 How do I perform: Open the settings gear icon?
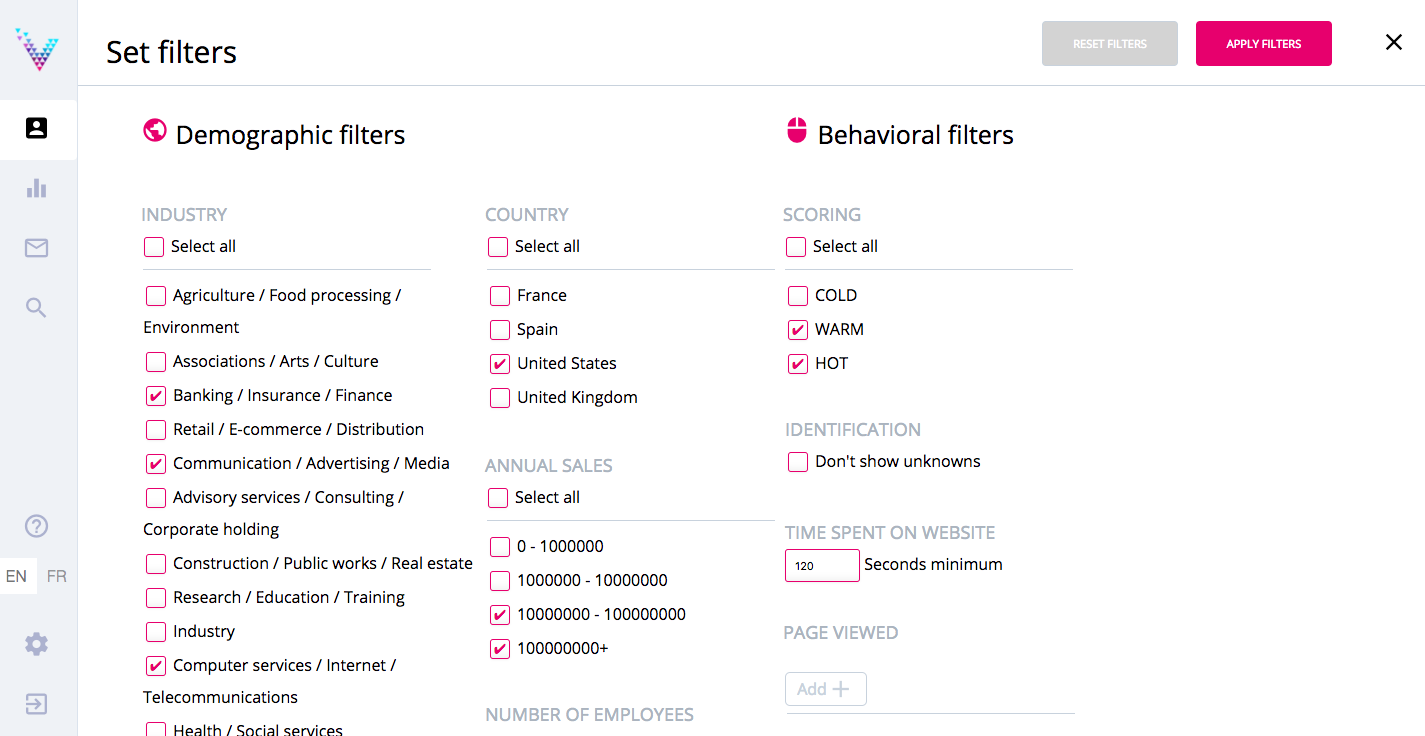[37, 644]
